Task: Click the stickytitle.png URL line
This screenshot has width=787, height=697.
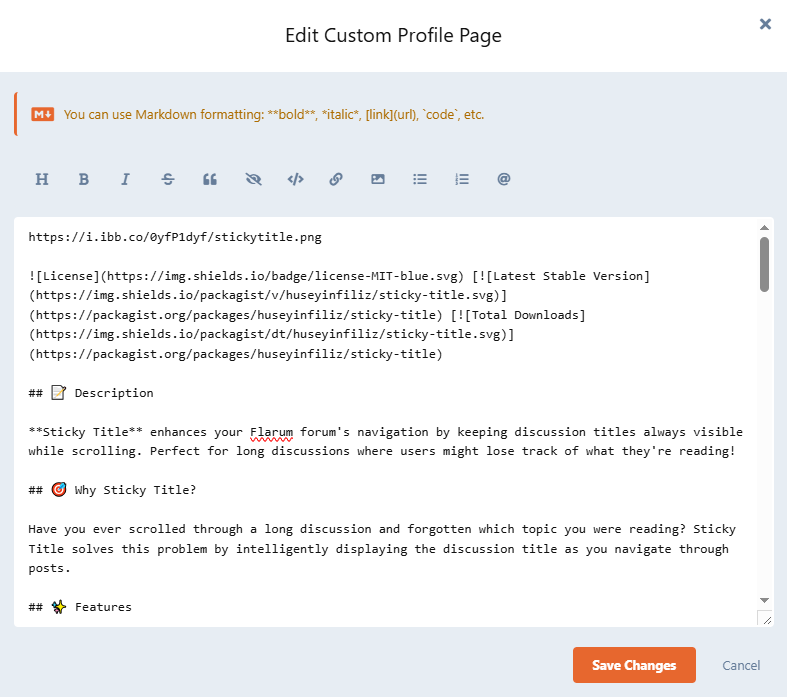Action: pyautogui.click(x=175, y=237)
